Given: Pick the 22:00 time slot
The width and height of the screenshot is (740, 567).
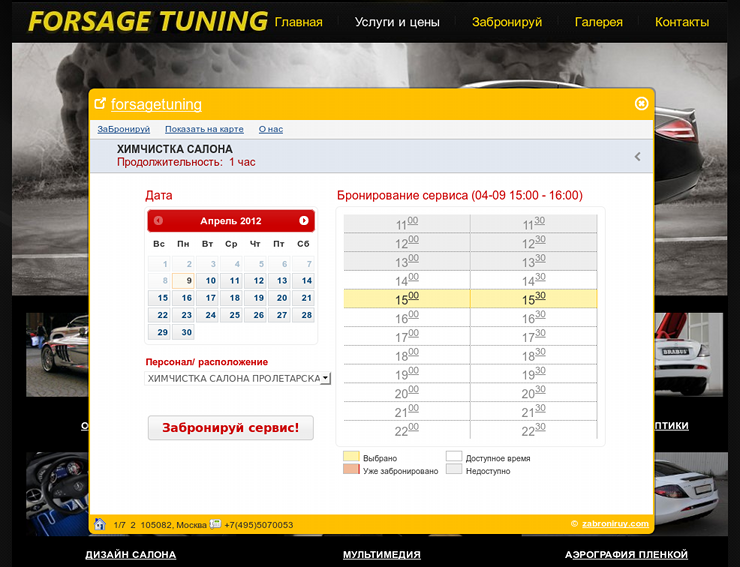Looking at the screenshot, I should coord(407,430).
